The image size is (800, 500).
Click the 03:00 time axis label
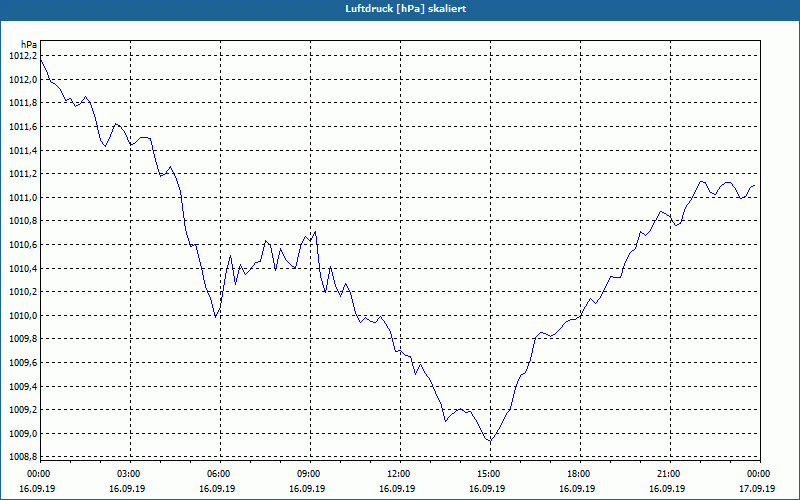click(131, 474)
